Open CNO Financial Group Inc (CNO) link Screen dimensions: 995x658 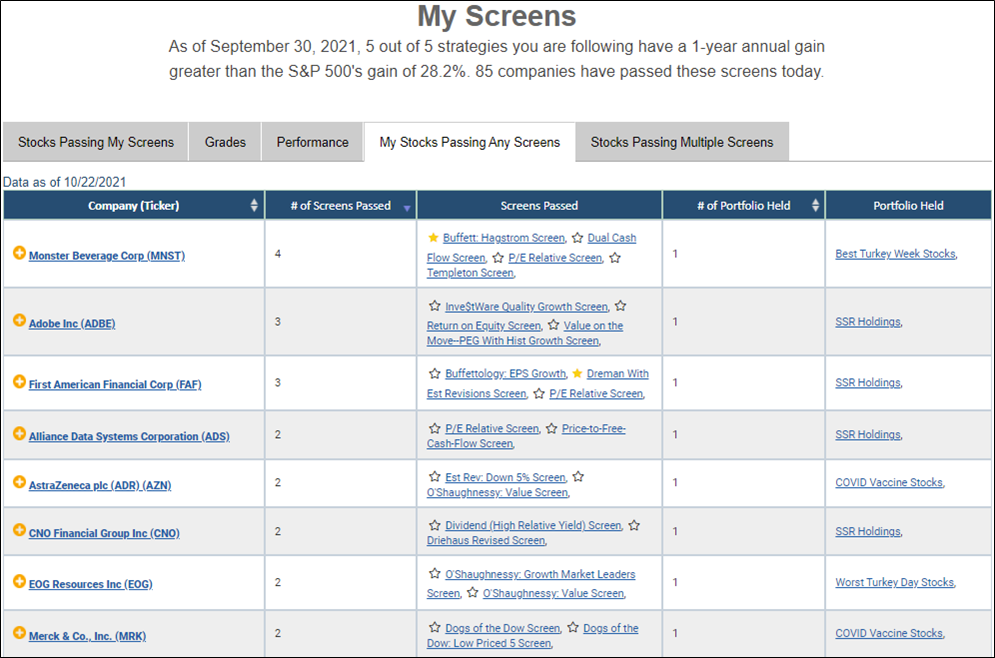coord(104,534)
